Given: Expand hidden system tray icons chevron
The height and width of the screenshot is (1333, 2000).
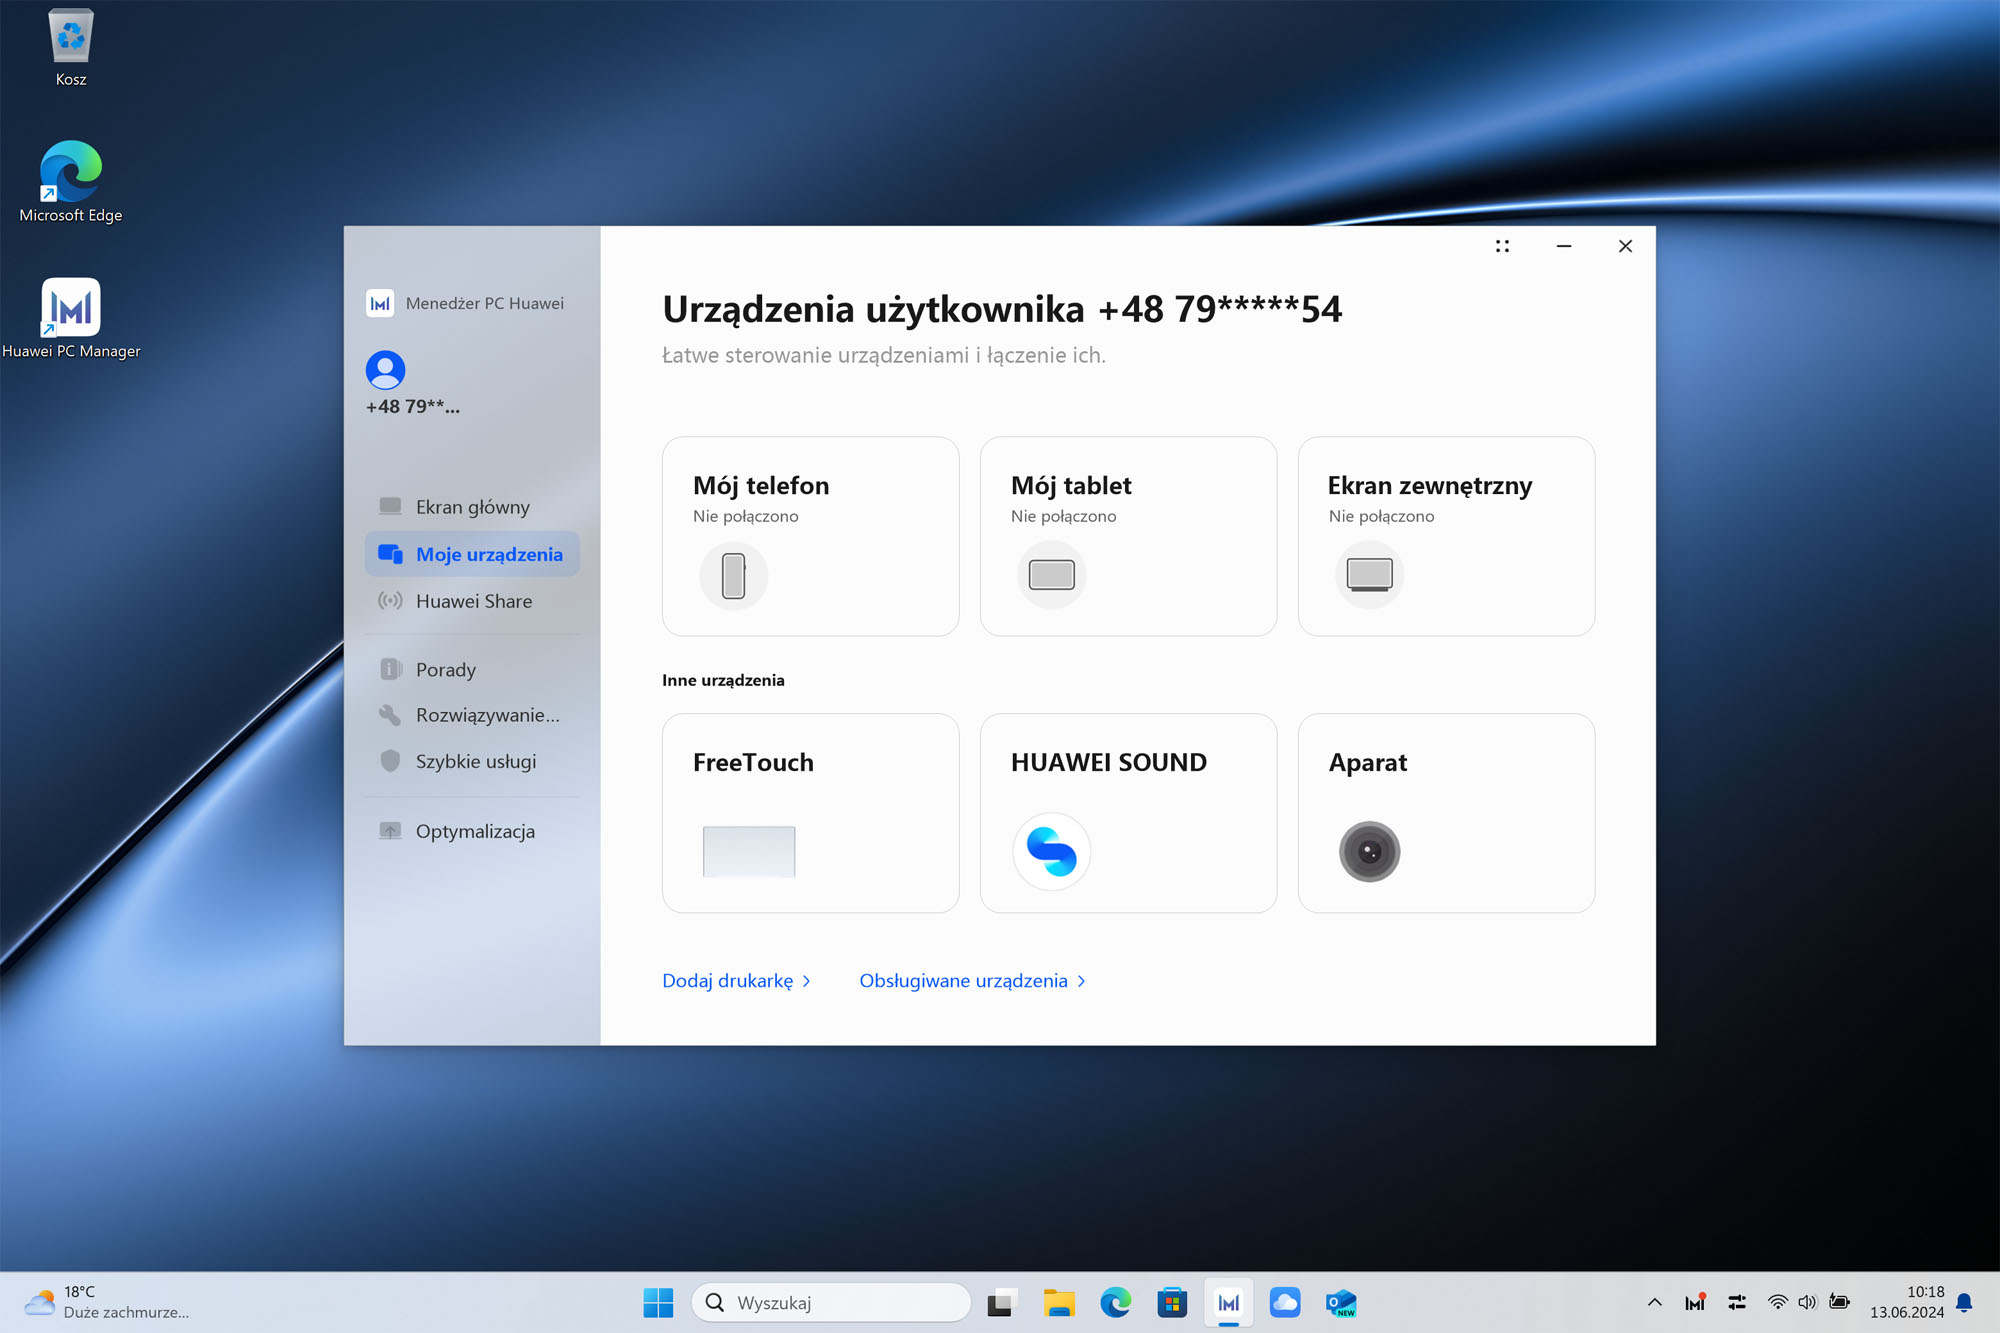Looking at the screenshot, I should (x=1655, y=1303).
